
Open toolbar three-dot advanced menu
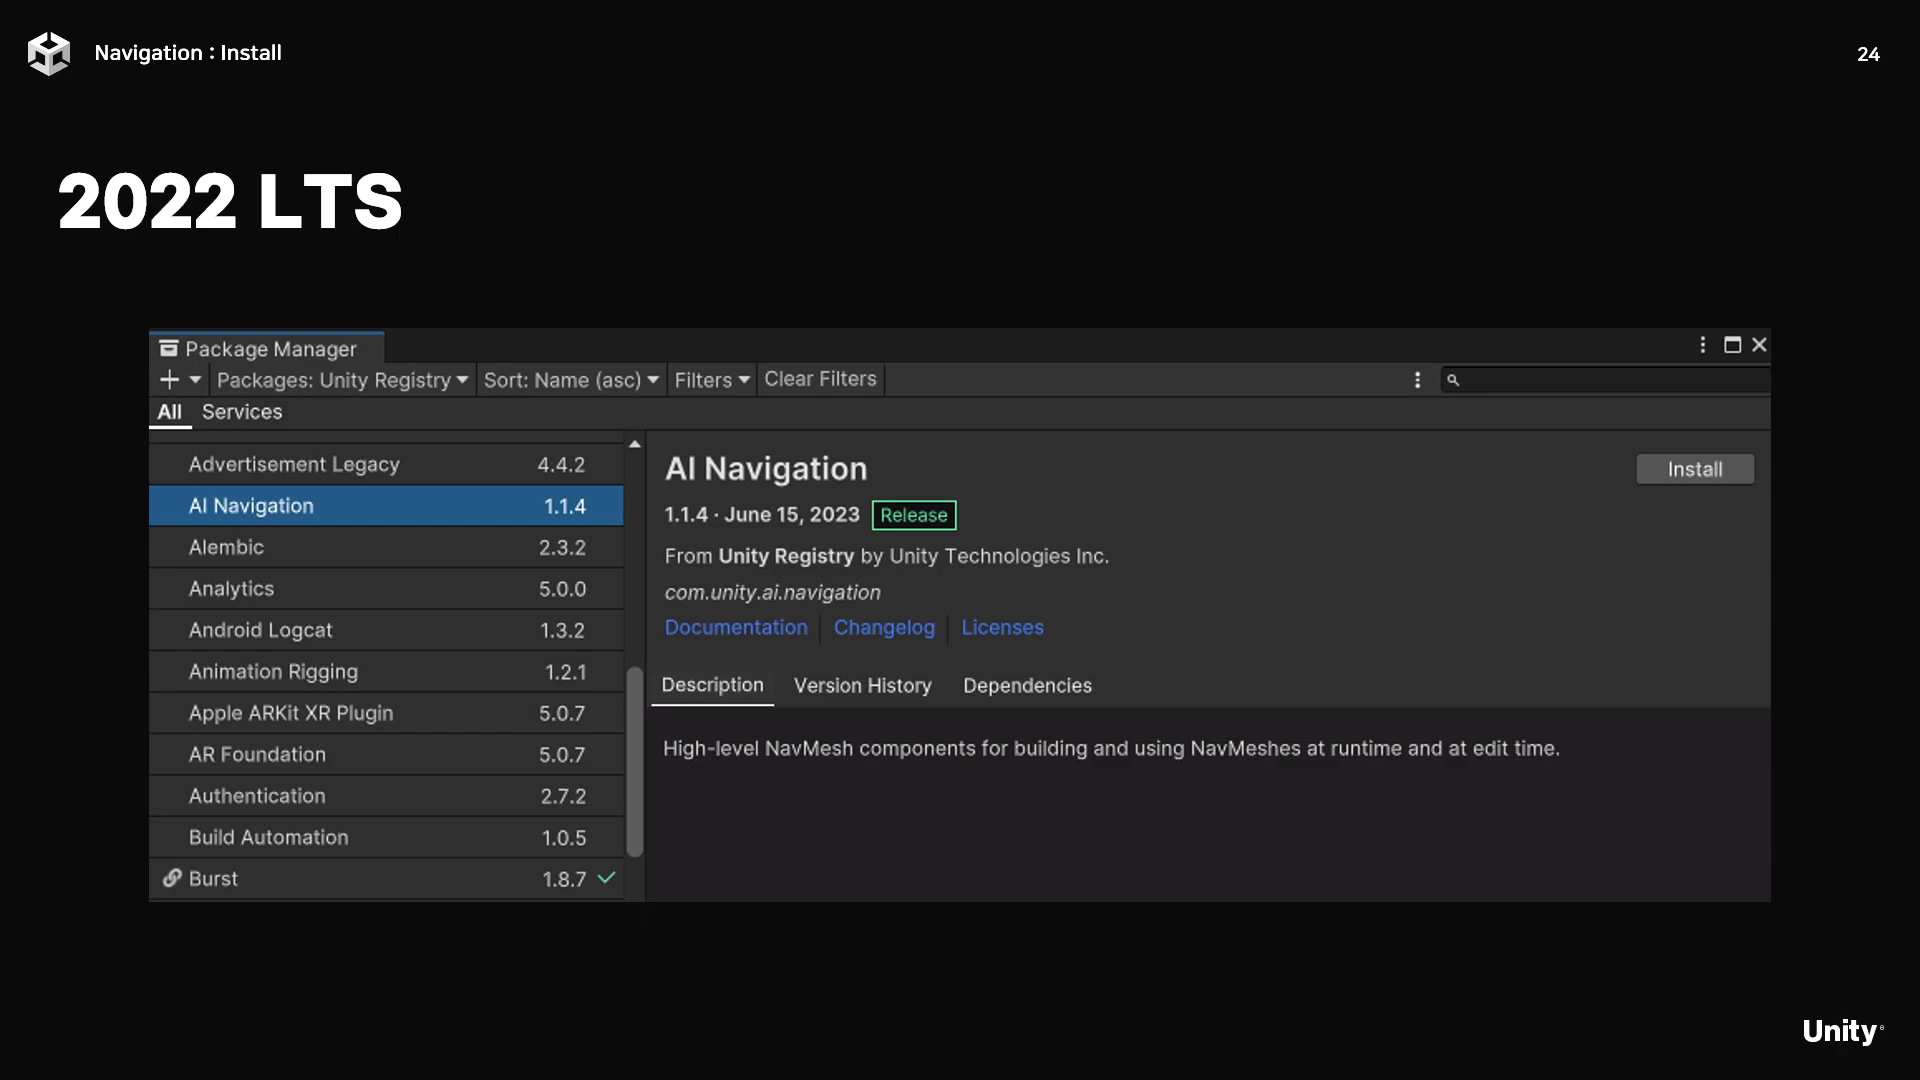tap(1417, 380)
